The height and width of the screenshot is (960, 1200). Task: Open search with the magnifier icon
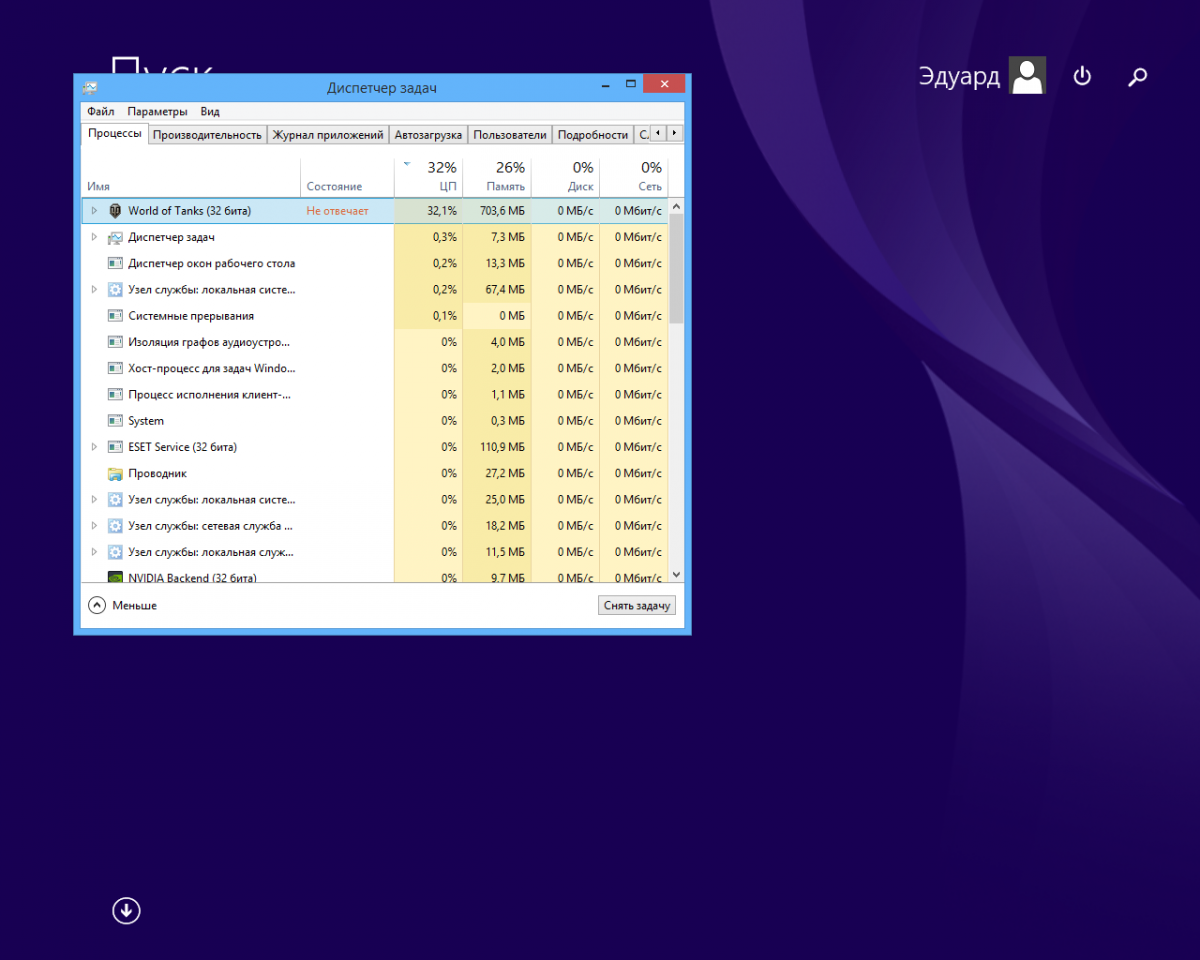point(1137,76)
